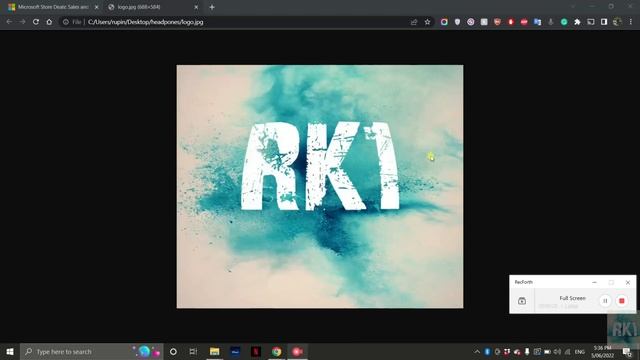The width and height of the screenshot is (640, 360).
Task: Reload the current page
Action: click(x=36, y=22)
